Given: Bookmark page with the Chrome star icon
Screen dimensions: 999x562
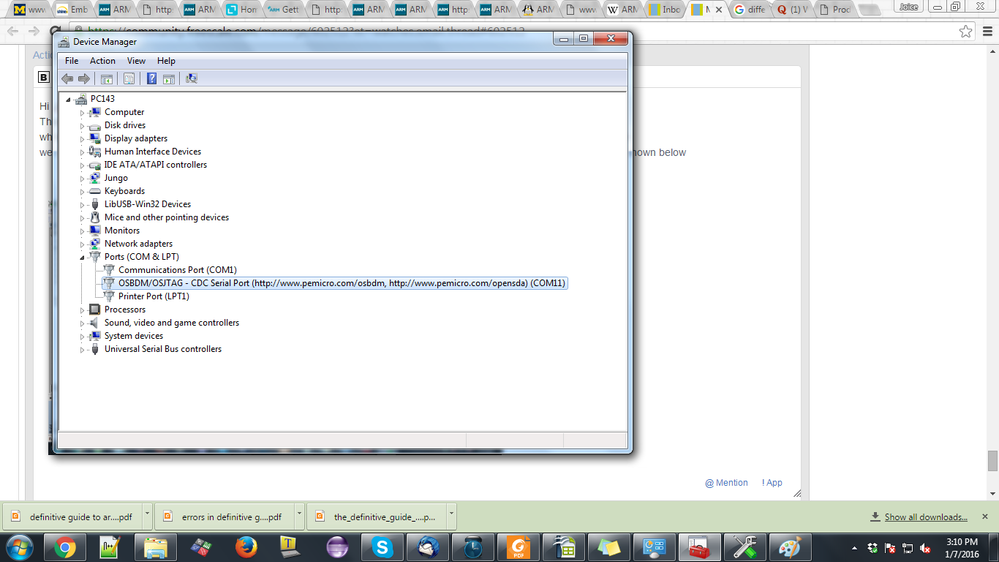Looking at the screenshot, I should (x=965, y=31).
